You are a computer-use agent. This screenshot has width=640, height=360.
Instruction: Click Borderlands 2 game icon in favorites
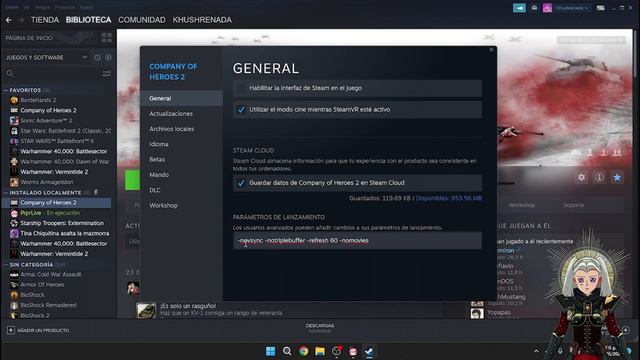coord(14,100)
